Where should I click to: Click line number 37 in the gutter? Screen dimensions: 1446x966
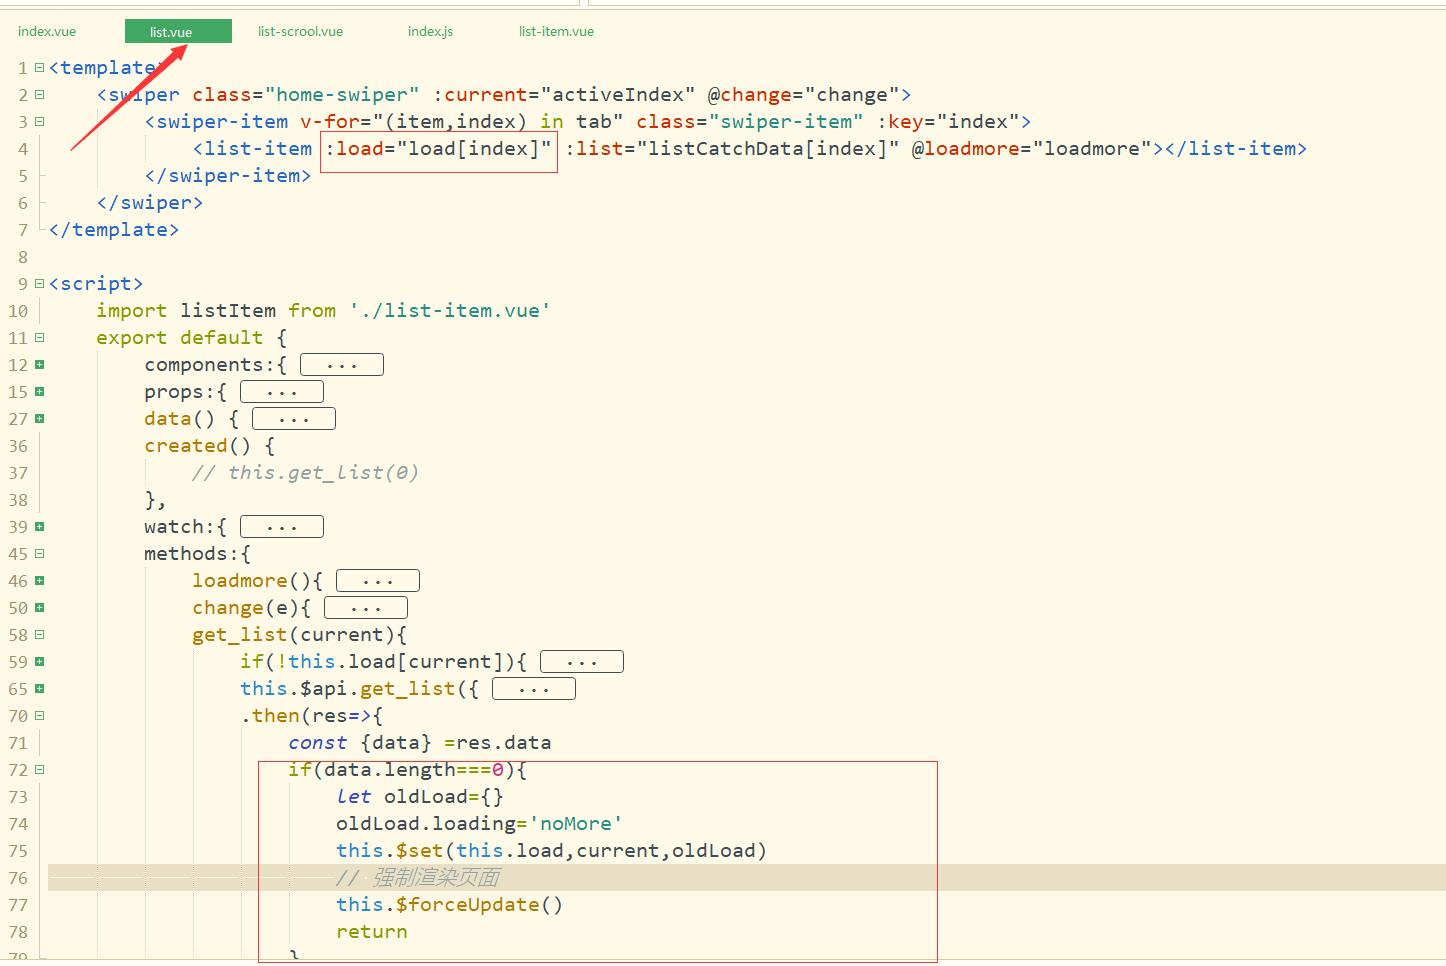[18, 473]
